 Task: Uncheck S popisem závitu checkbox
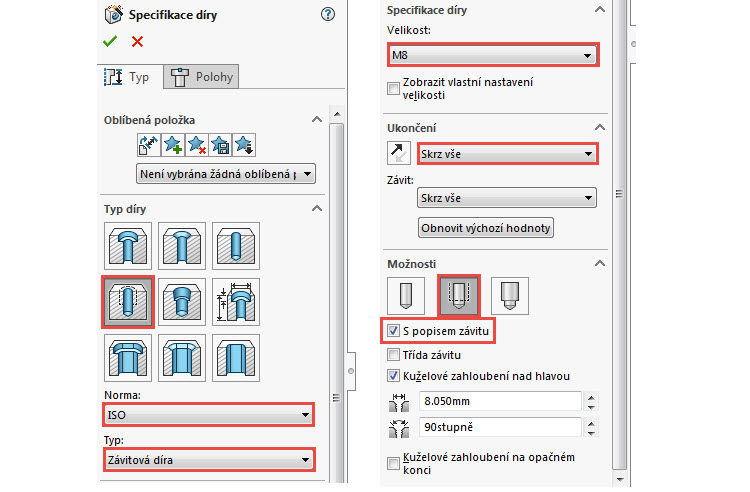click(393, 331)
